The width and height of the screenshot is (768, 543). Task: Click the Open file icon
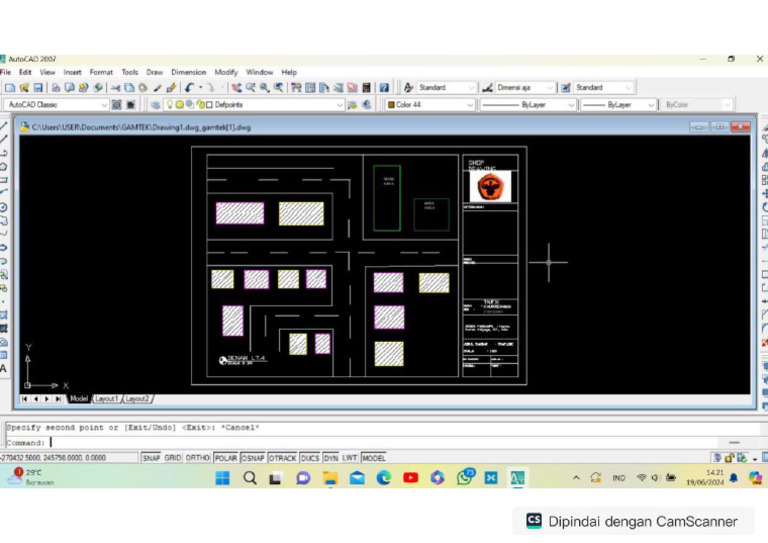click(24, 88)
